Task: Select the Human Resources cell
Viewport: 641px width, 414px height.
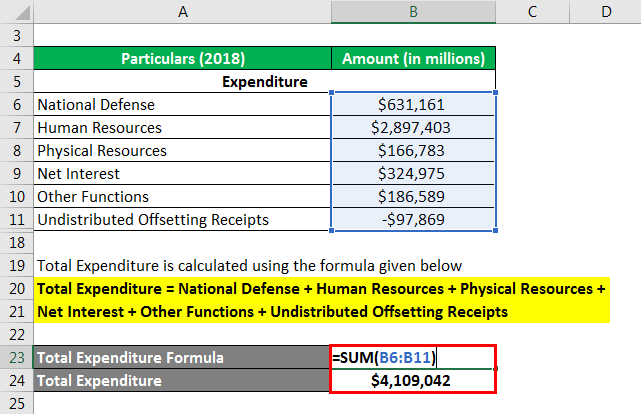Action: point(182,128)
